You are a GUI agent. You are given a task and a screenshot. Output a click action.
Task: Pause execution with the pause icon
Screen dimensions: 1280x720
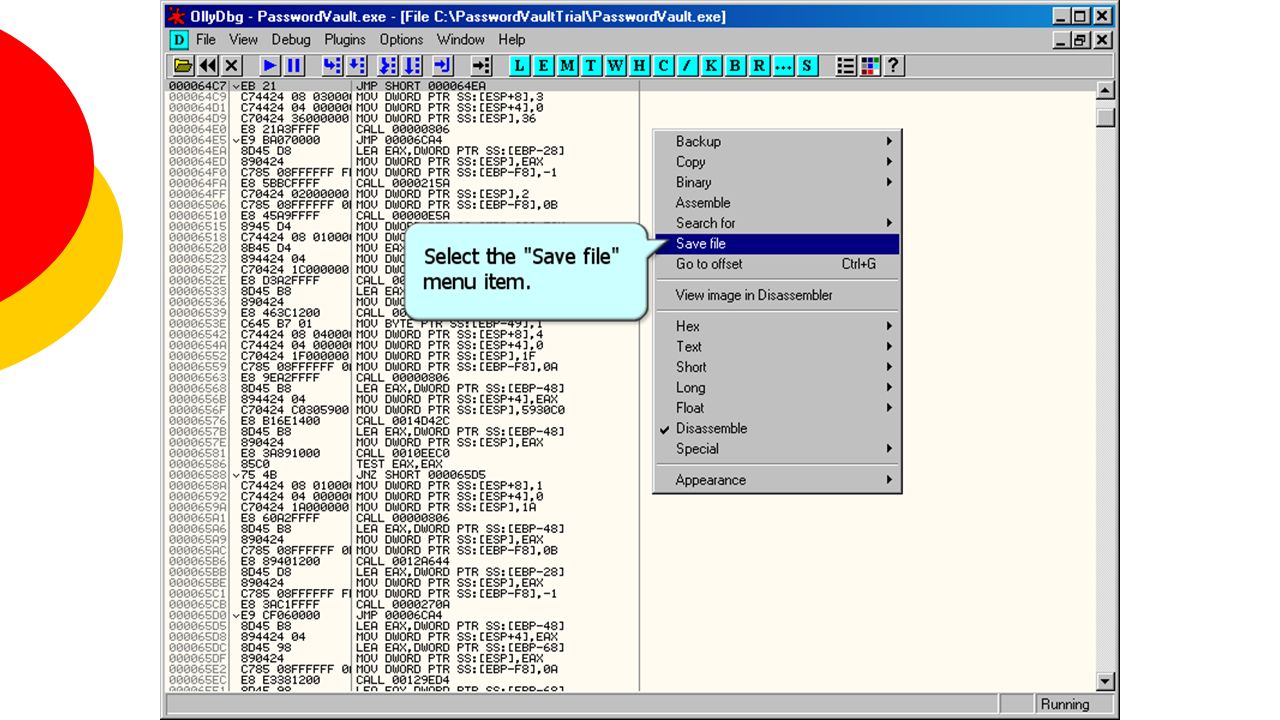(x=294, y=66)
